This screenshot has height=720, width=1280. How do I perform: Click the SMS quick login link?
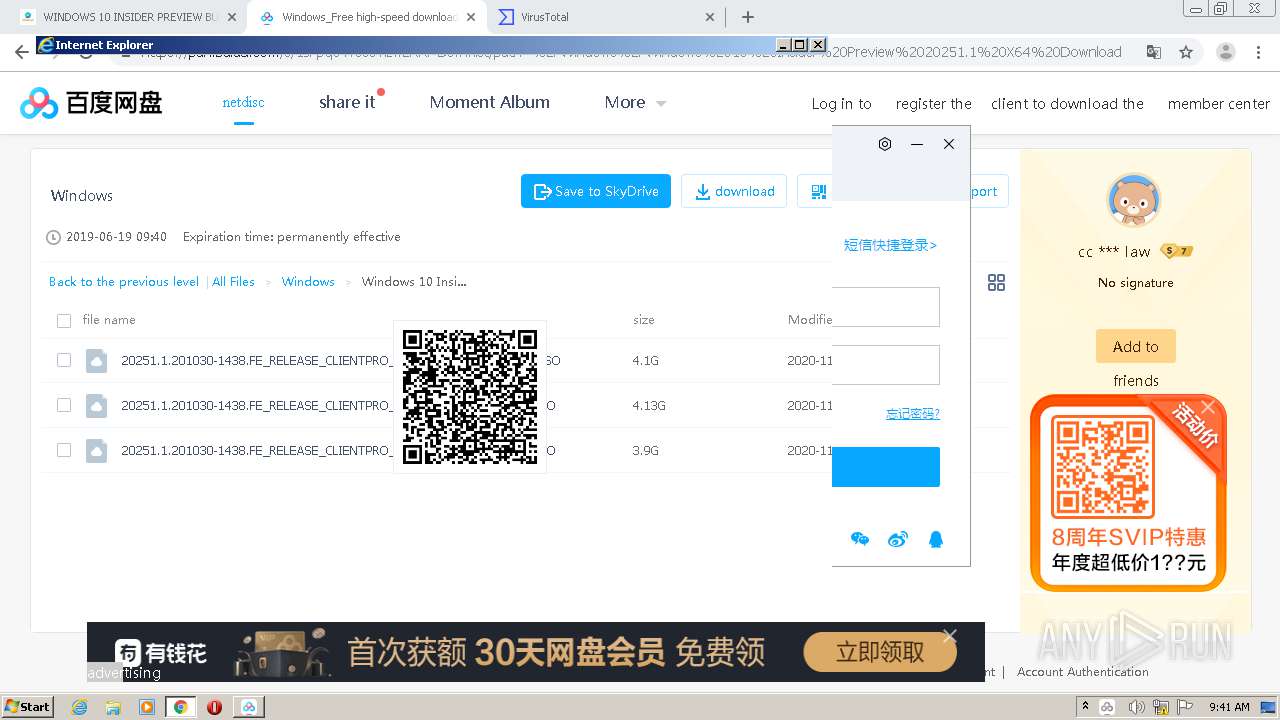(890, 245)
